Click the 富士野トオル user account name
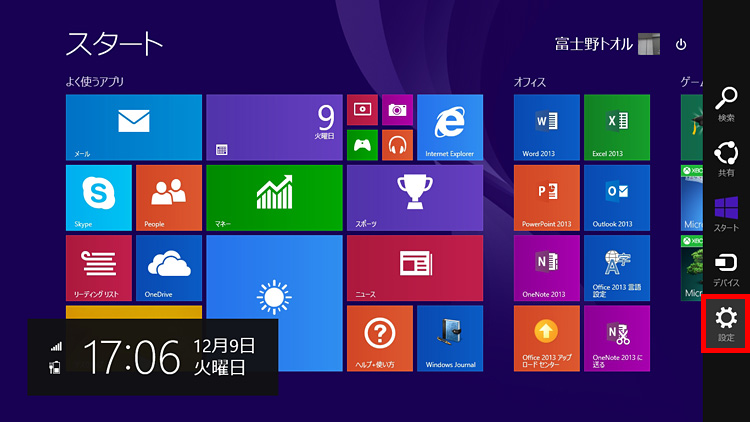 [x=594, y=44]
